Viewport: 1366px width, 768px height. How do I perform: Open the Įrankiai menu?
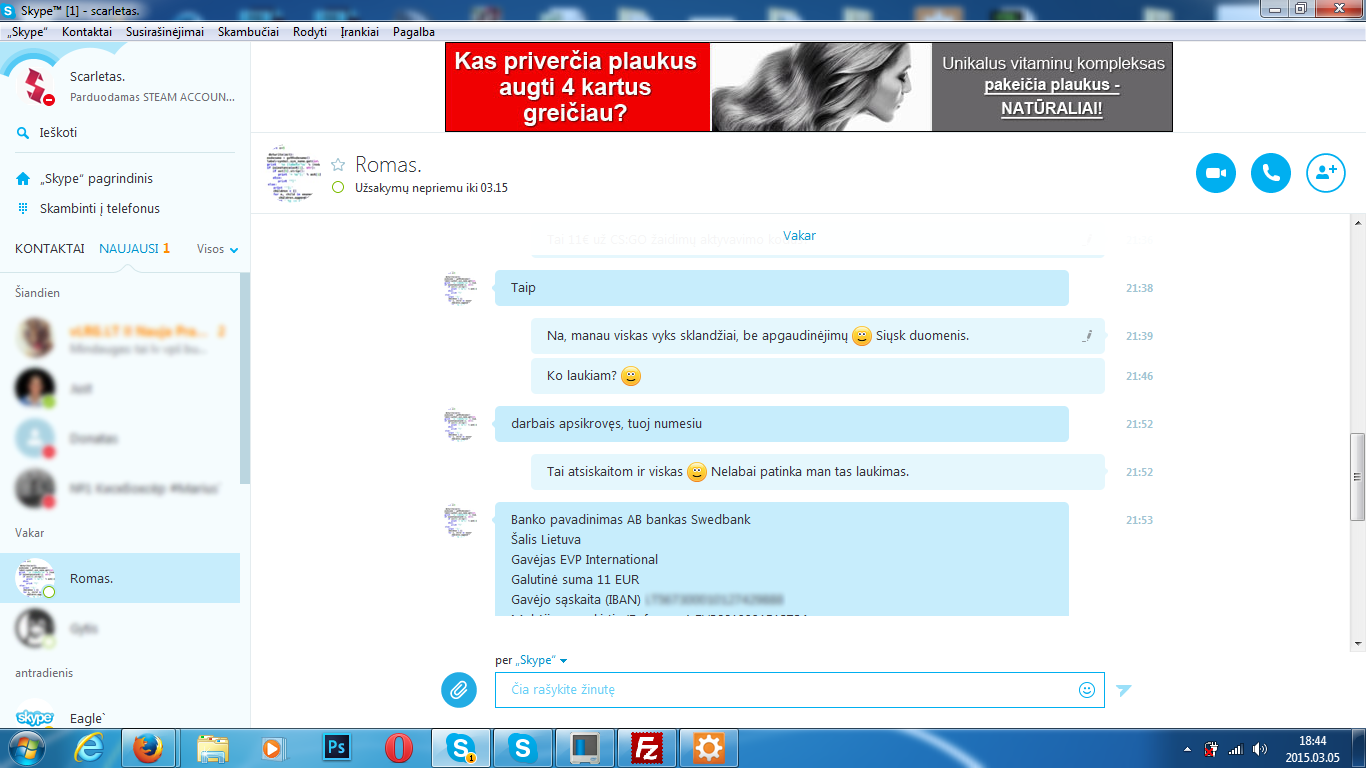(x=360, y=32)
